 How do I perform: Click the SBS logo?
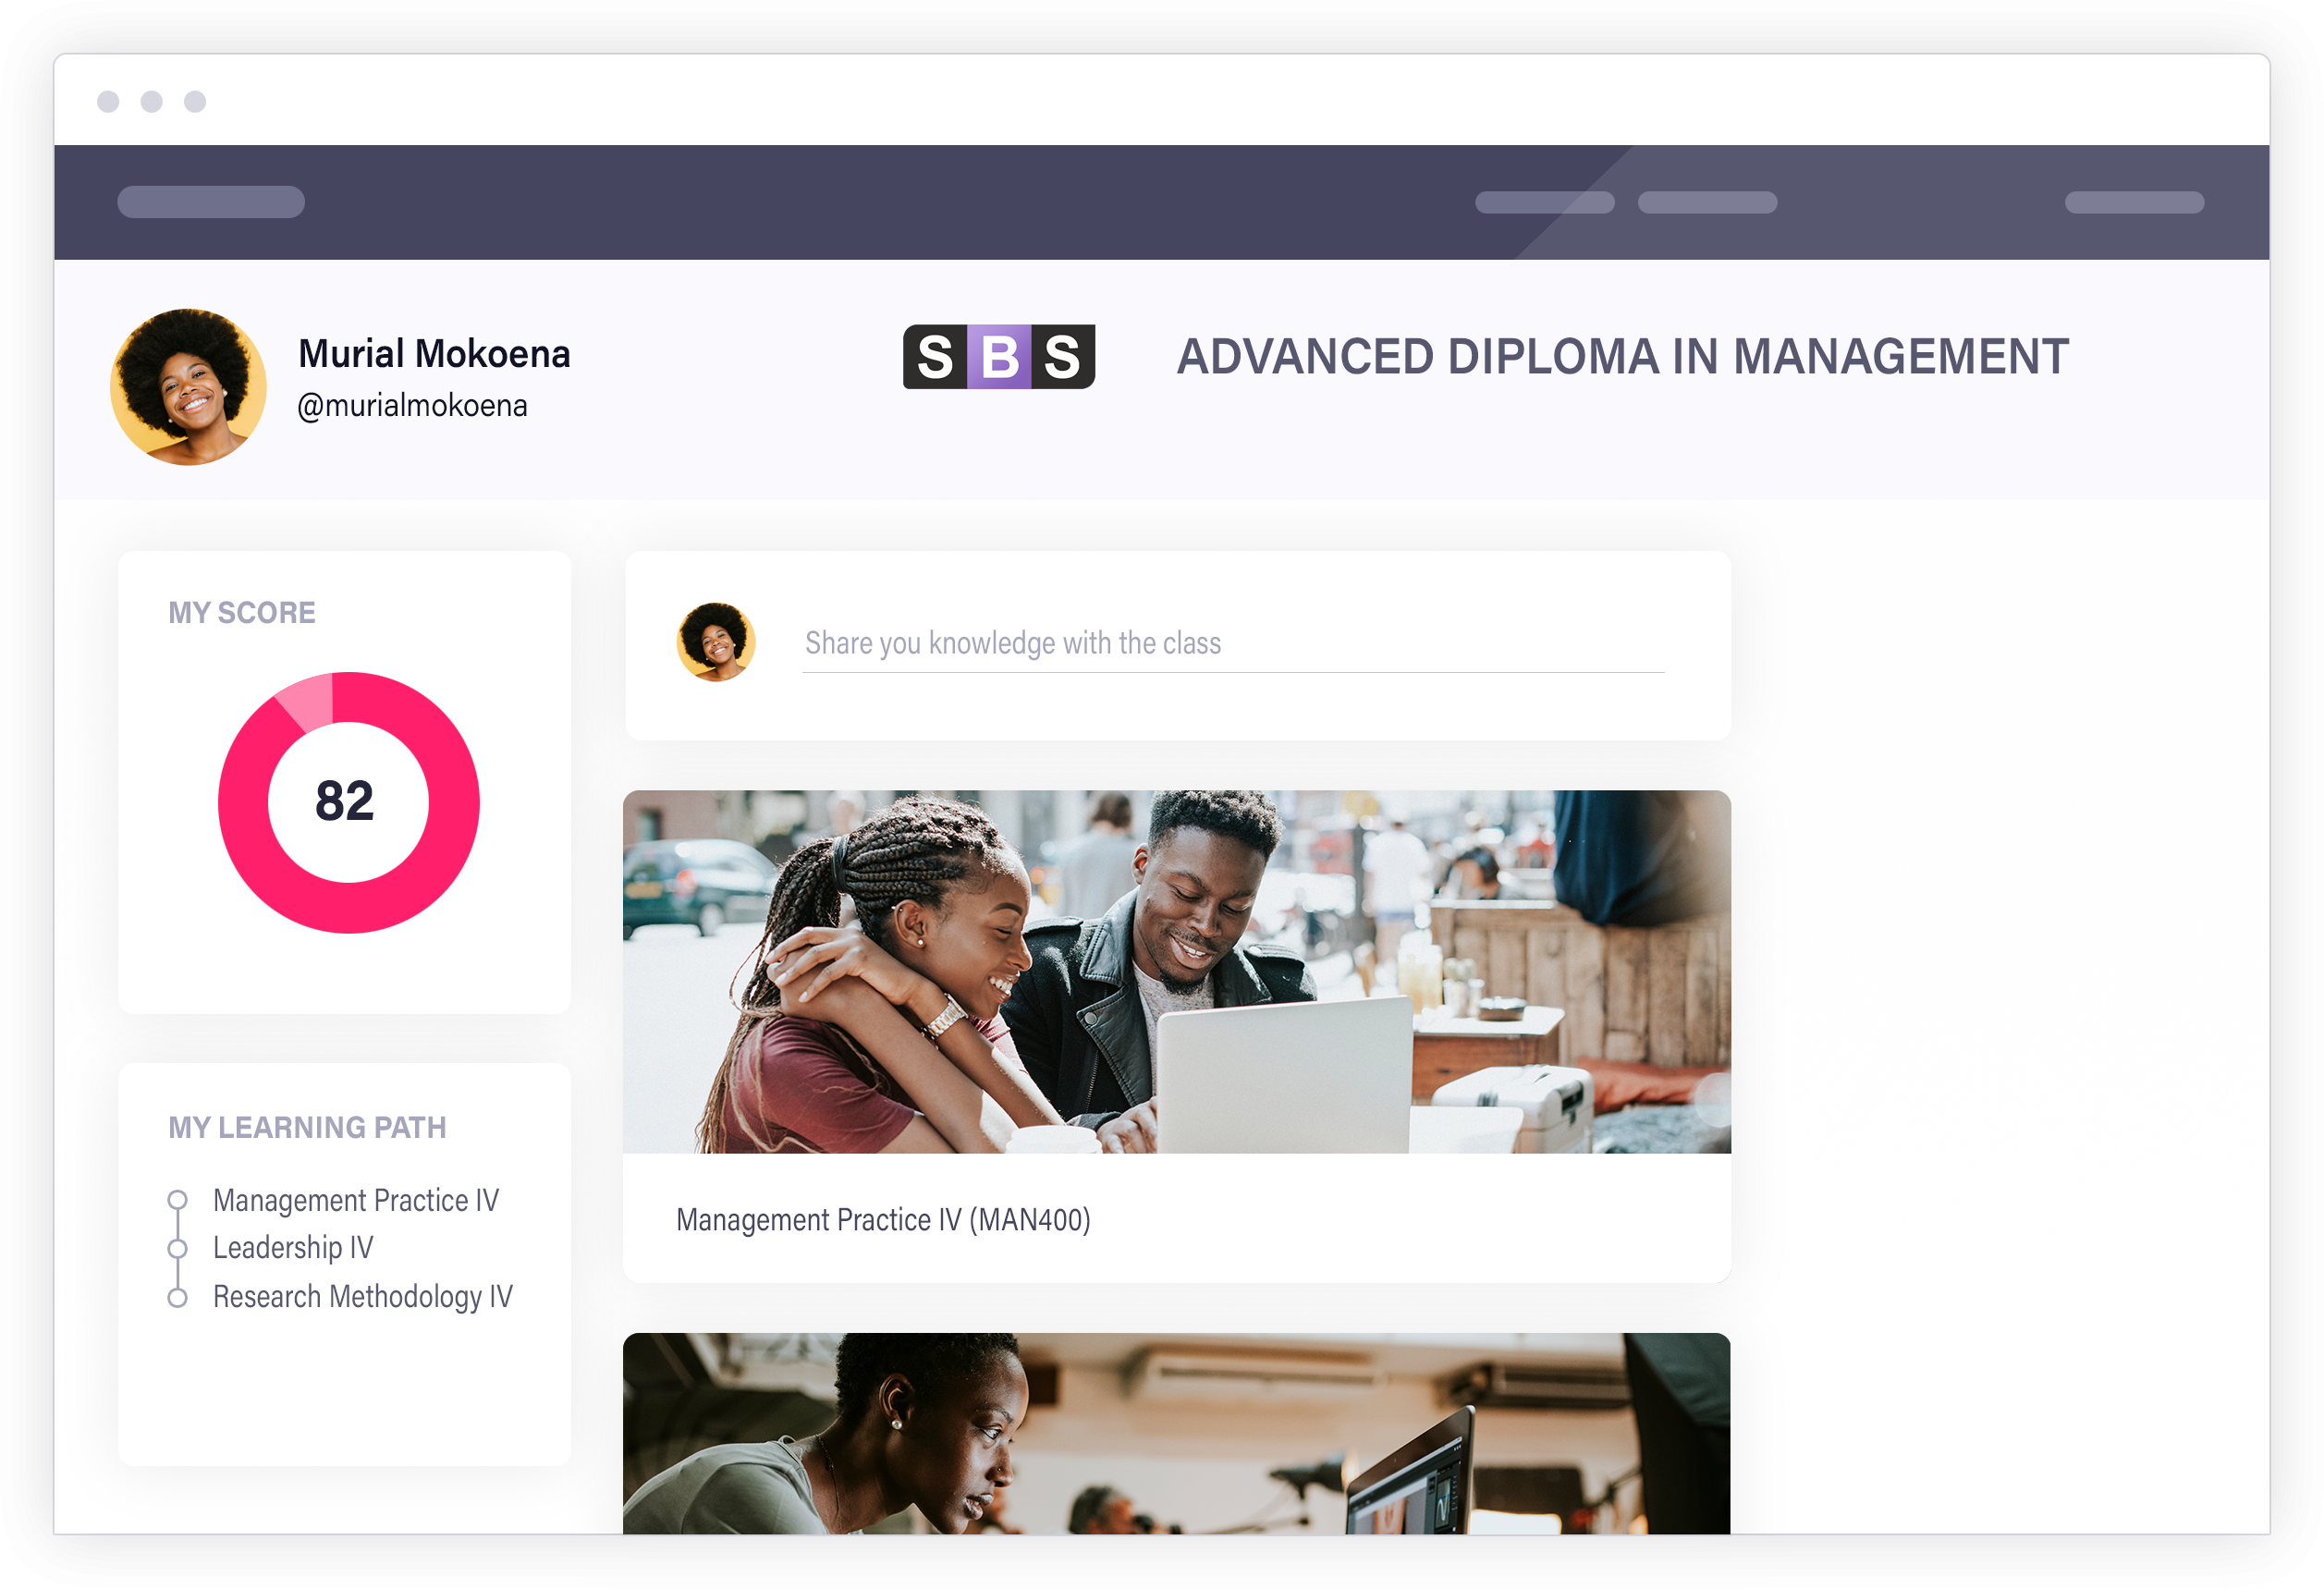(998, 357)
